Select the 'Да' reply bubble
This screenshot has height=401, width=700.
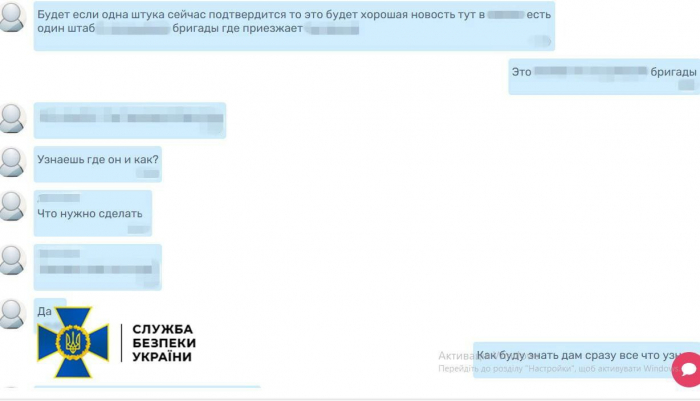(x=46, y=311)
